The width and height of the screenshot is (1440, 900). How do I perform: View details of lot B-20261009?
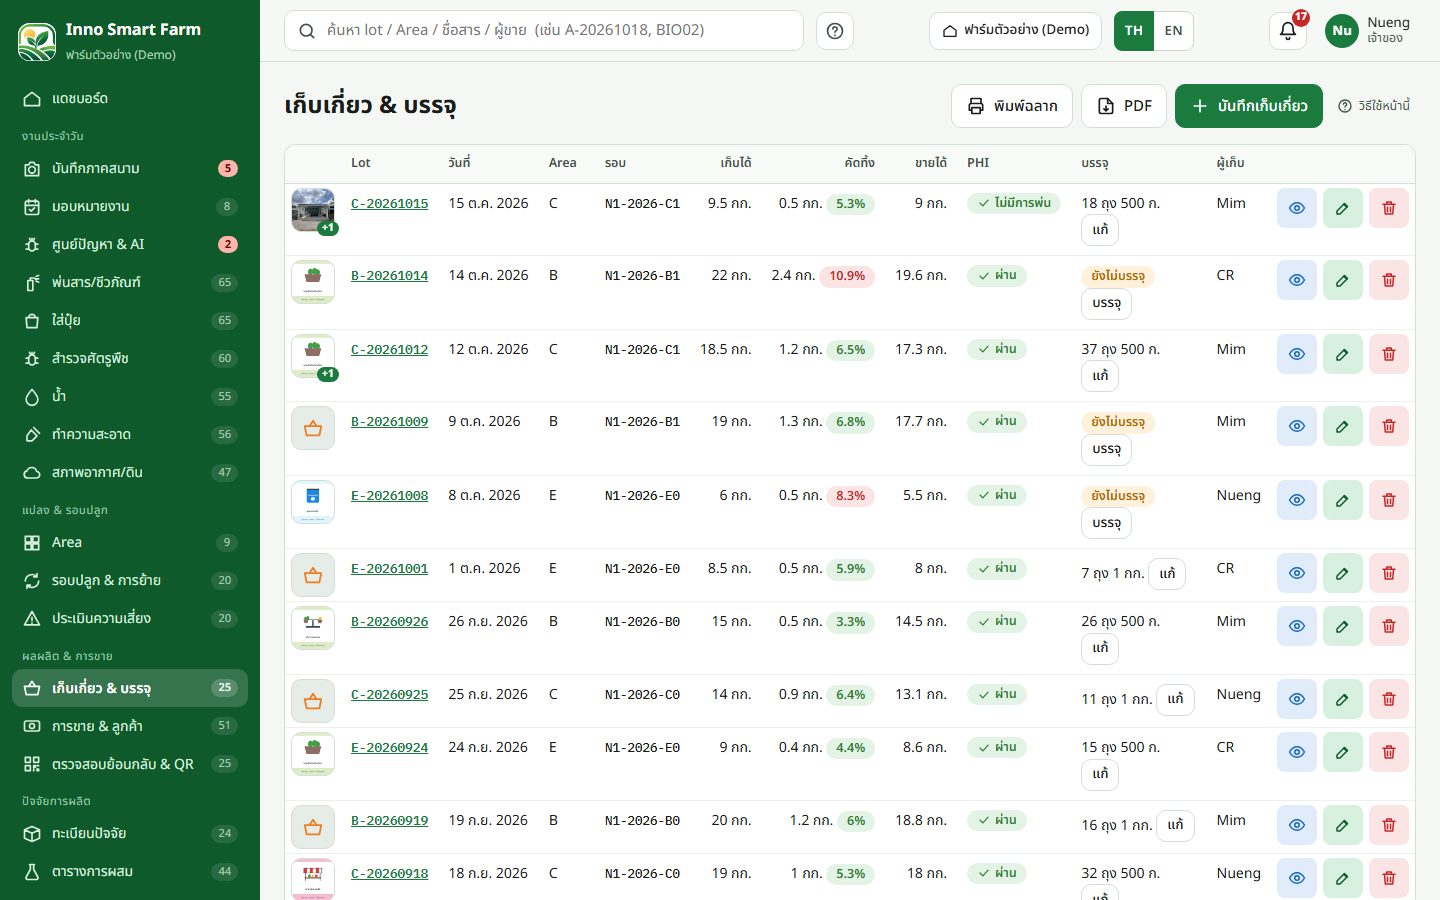[1297, 426]
